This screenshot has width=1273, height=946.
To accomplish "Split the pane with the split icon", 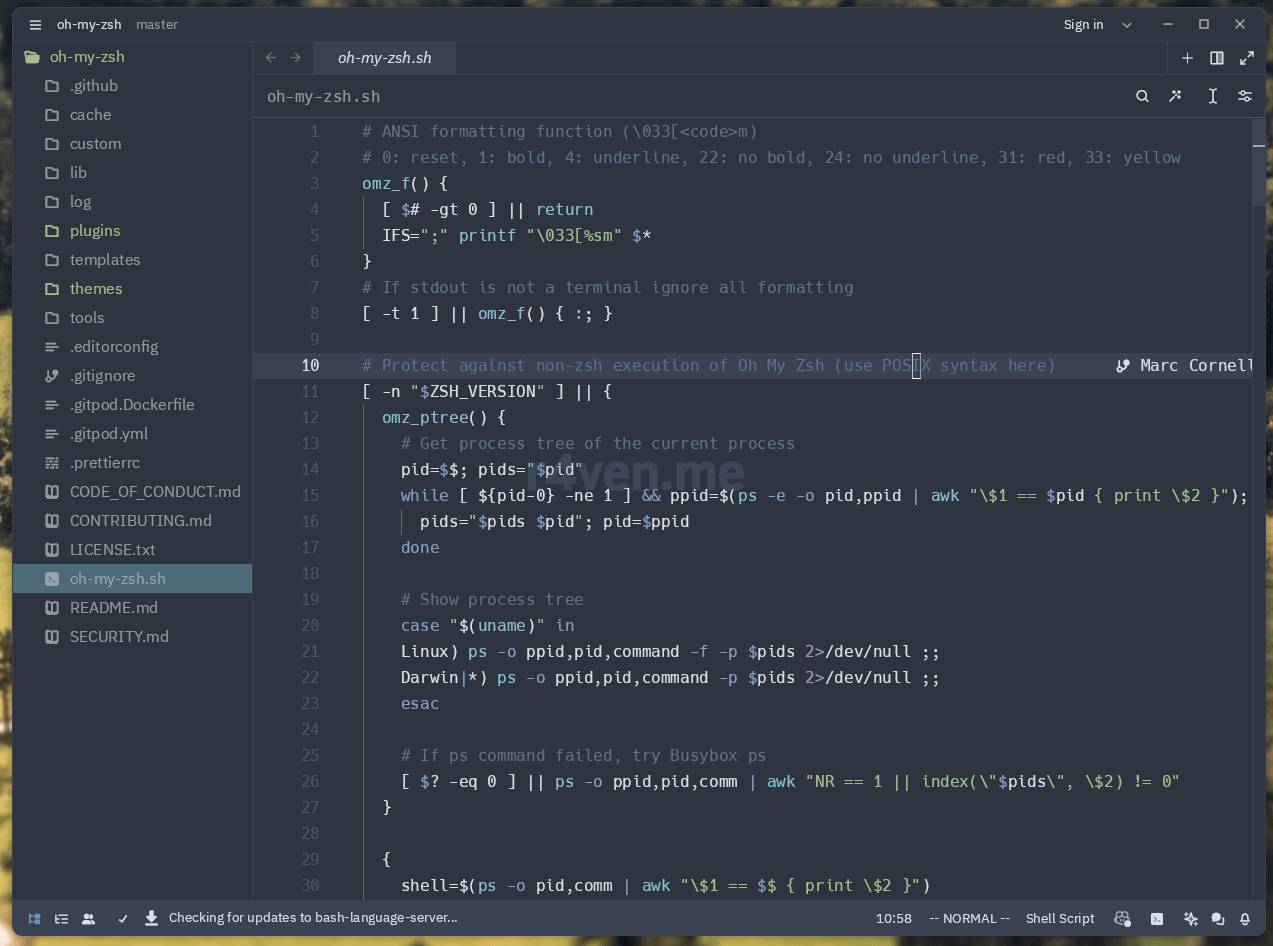I will click(x=1217, y=58).
